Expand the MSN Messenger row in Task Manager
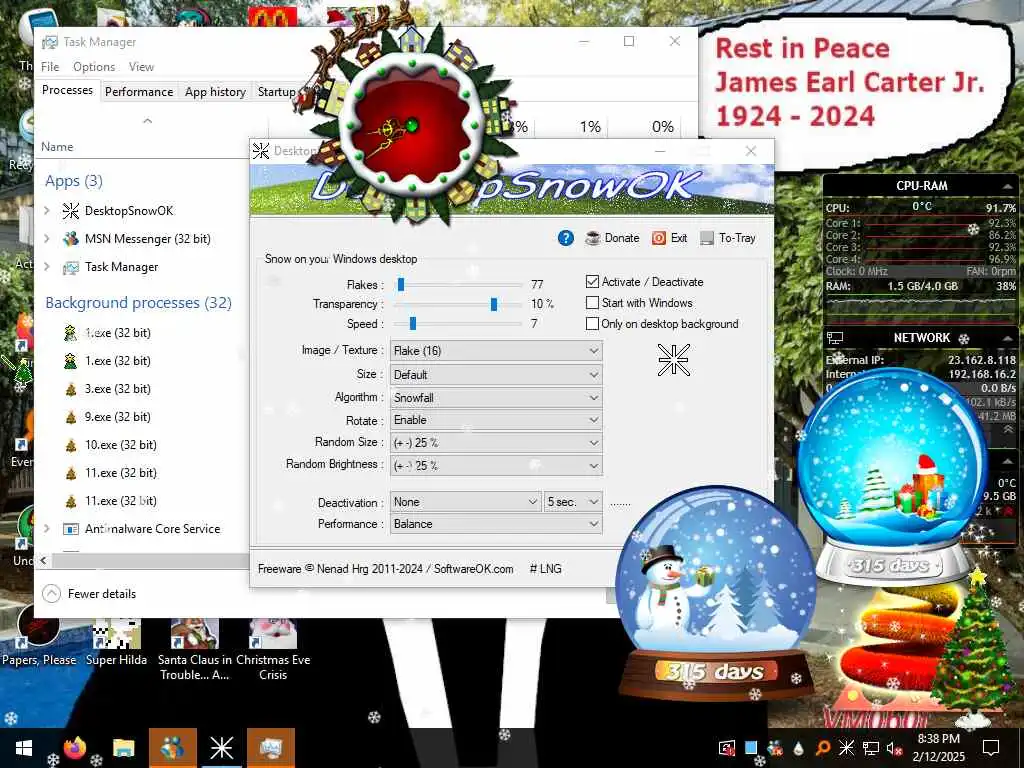 (47, 239)
